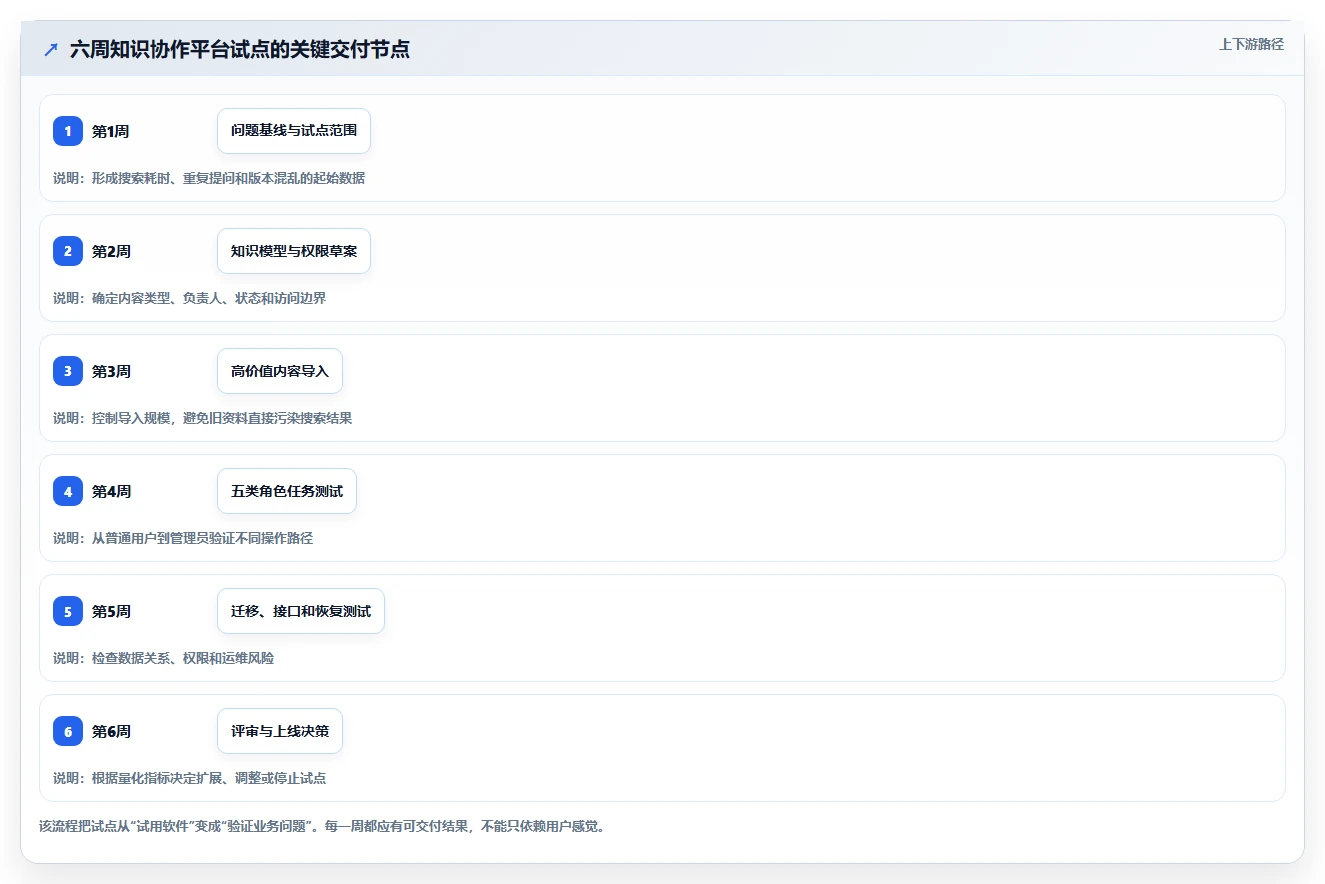Screen dimensions: 1325x884
Task: Select the 问题基线与试点范围 chip
Action: tap(294, 131)
